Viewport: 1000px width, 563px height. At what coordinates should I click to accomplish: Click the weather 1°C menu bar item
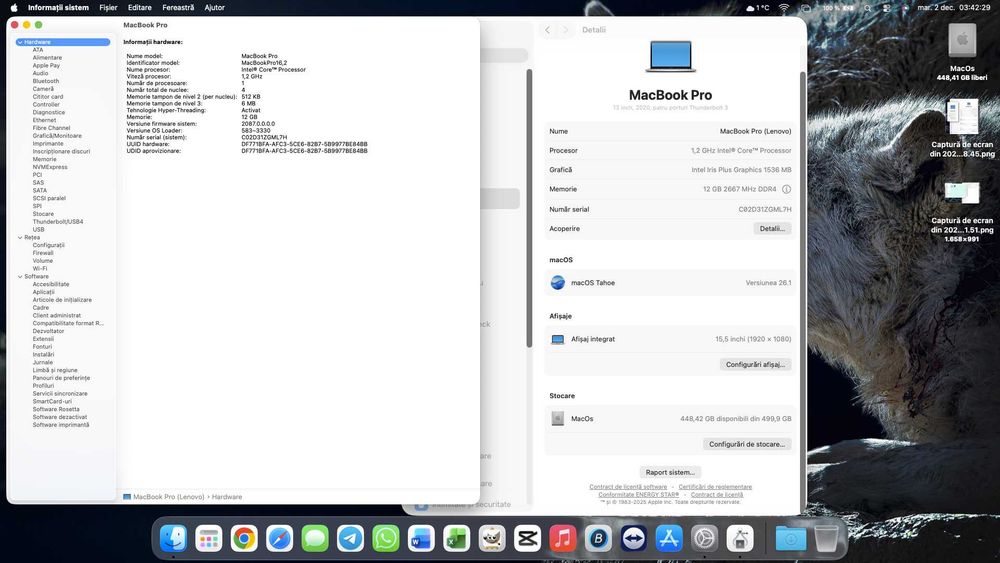tap(758, 8)
